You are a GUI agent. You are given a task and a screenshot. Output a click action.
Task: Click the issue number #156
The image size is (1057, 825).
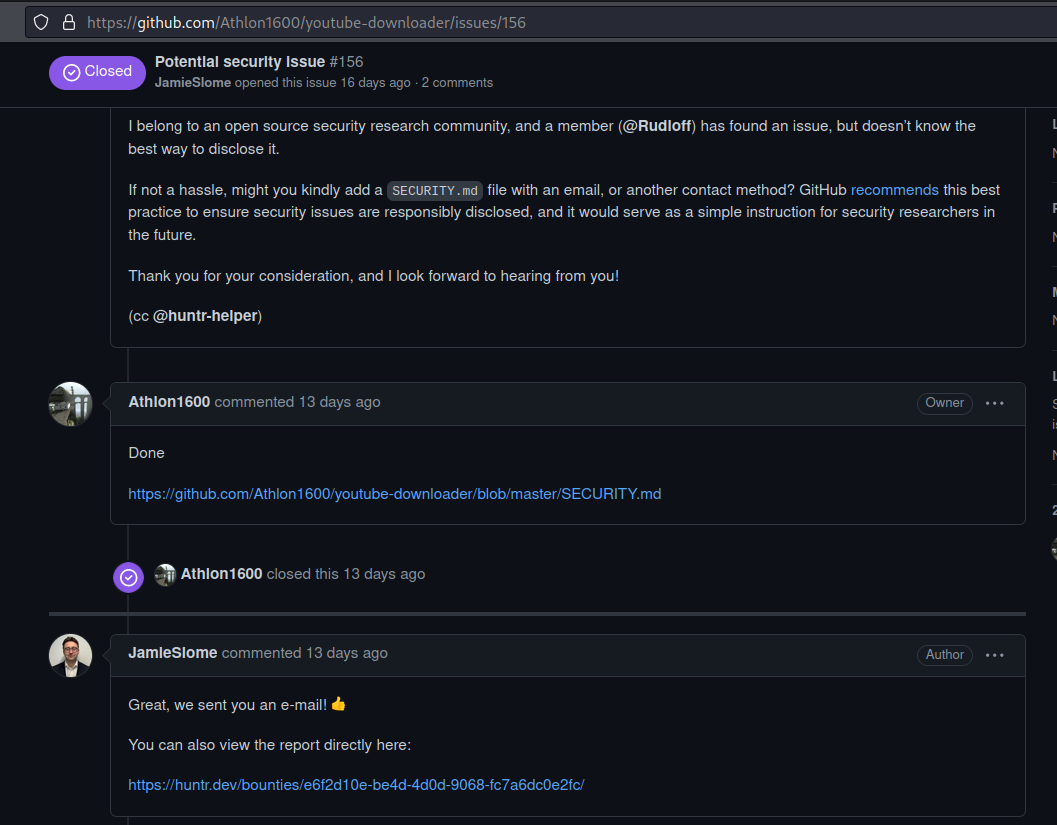pos(346,62)
